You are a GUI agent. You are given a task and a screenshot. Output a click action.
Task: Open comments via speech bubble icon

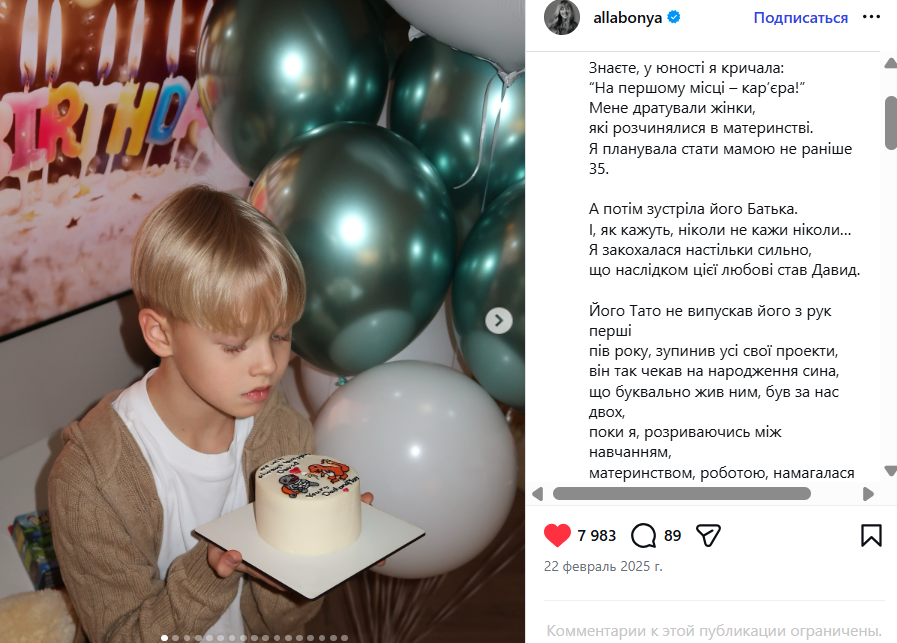pyautogui.click(x=643, y=536)
